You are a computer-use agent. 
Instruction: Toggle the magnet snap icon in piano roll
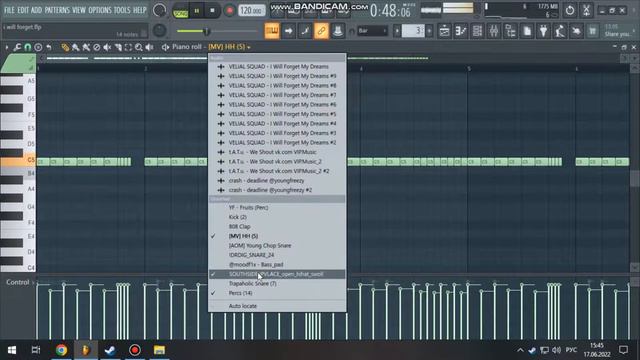coord(27,47)
